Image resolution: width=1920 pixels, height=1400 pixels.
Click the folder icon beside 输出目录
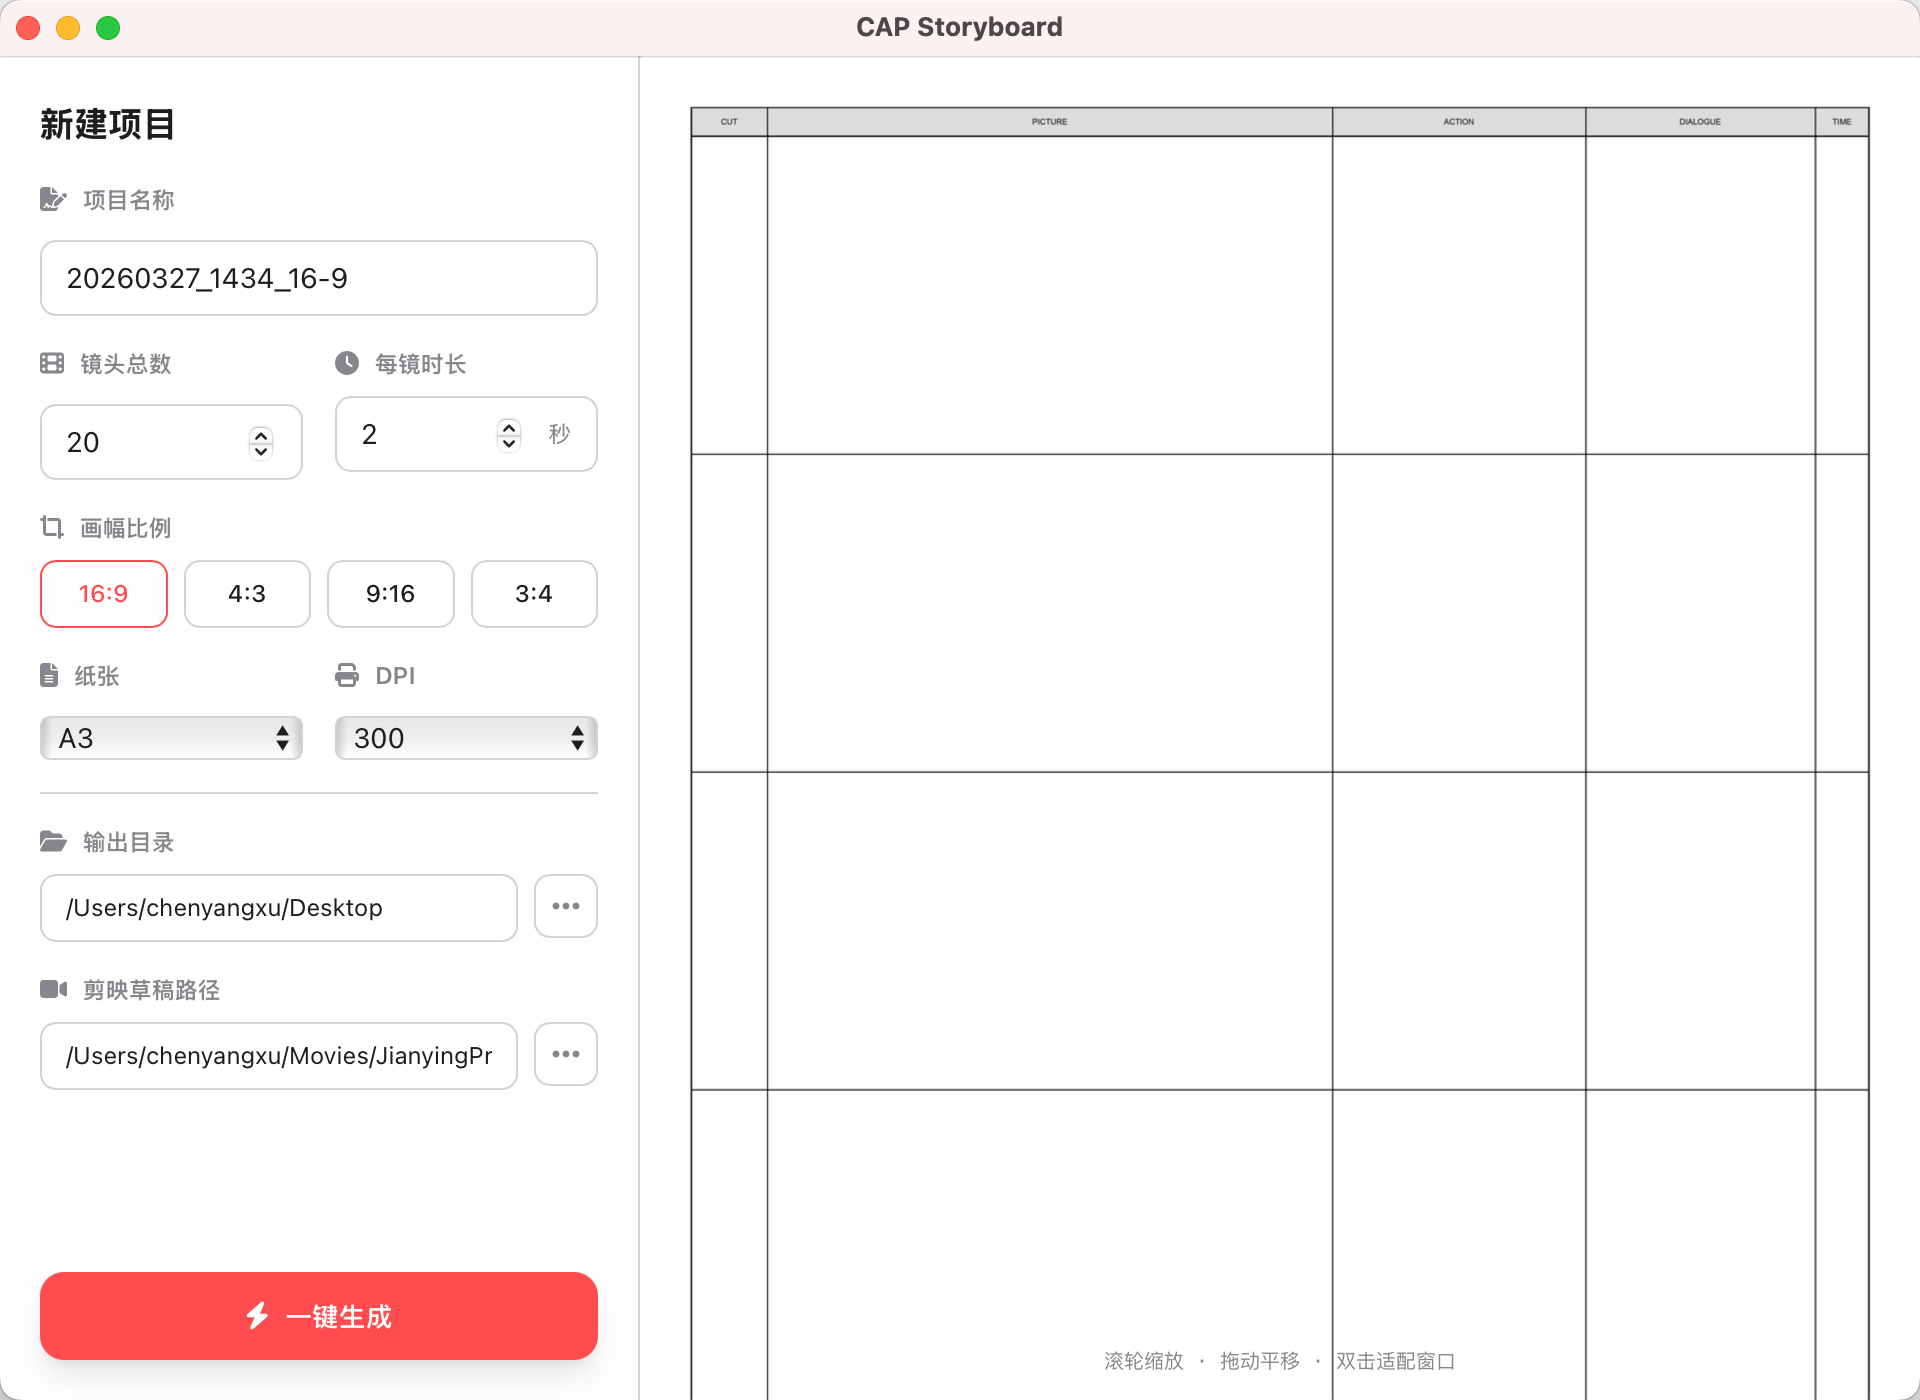pyautogui.click(x=54, y=841)
